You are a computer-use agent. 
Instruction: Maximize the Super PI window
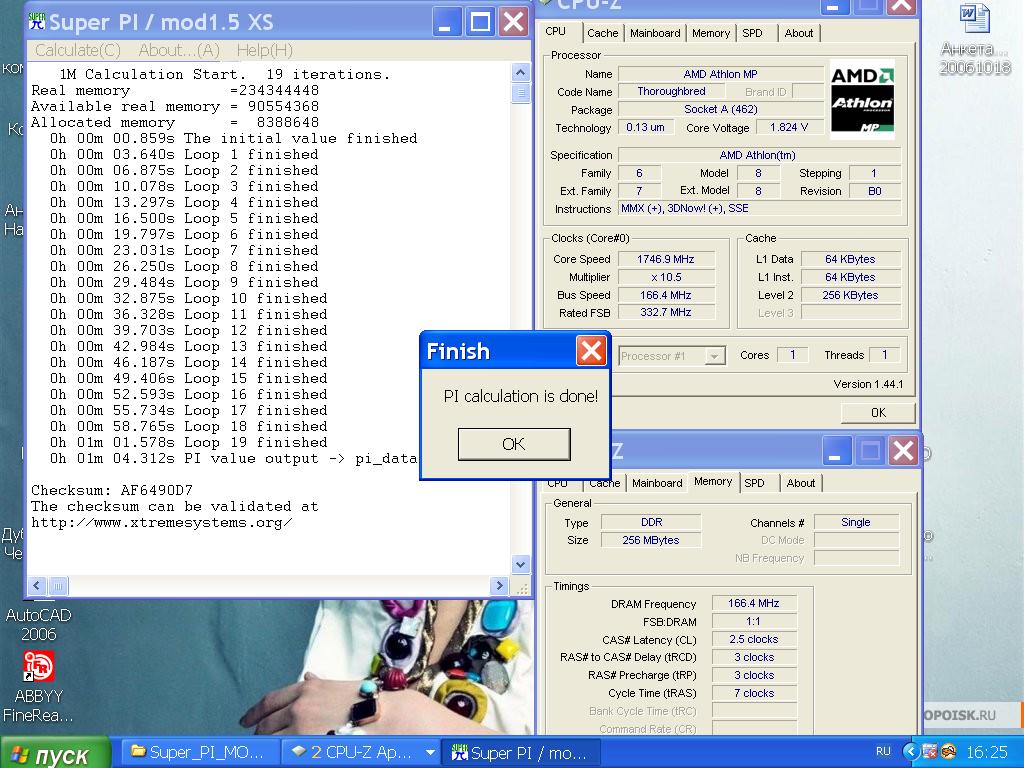[x=481, y=22]
